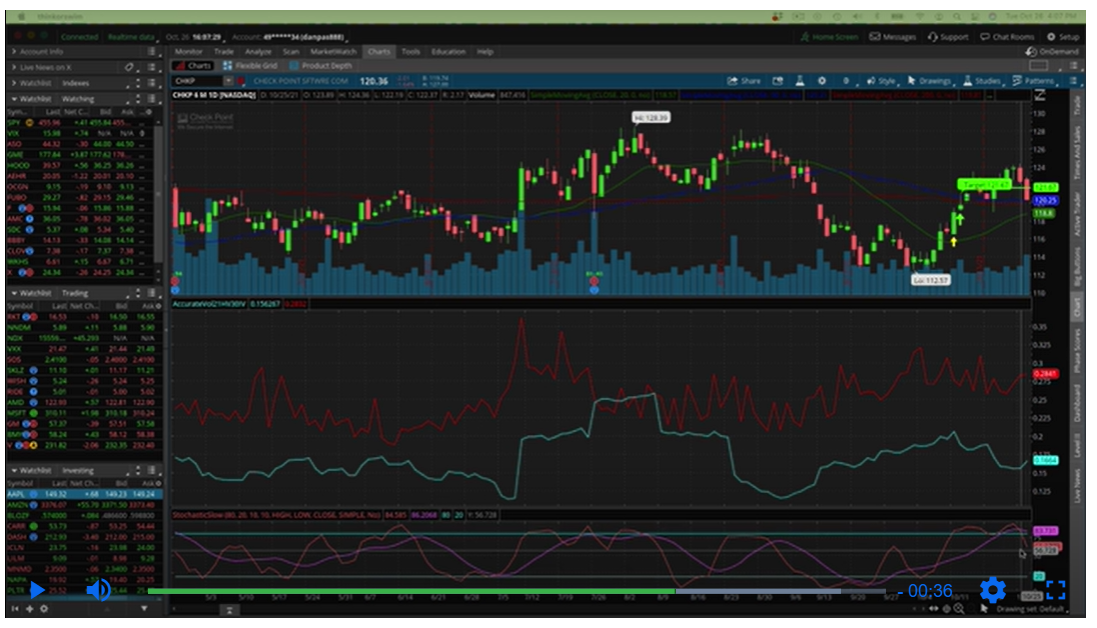Open video player settings with the blue gear
The height and width of the screenshot is (628, 1097).
[992, 591]
